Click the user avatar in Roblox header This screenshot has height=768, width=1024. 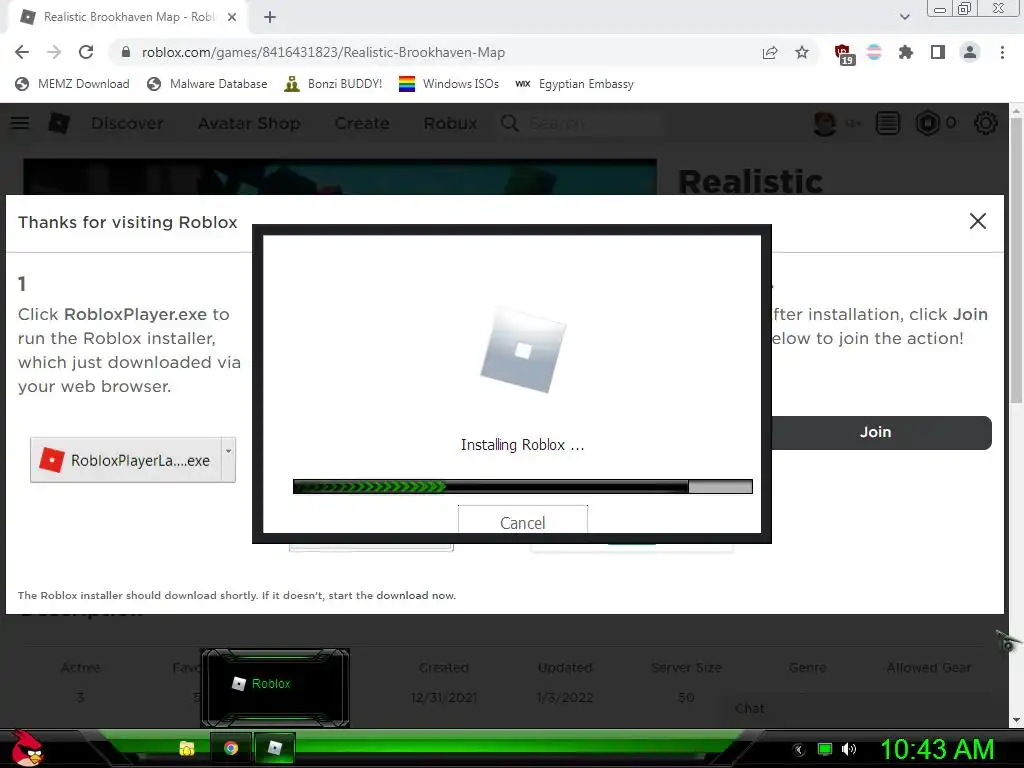click(x=825, y=123)
